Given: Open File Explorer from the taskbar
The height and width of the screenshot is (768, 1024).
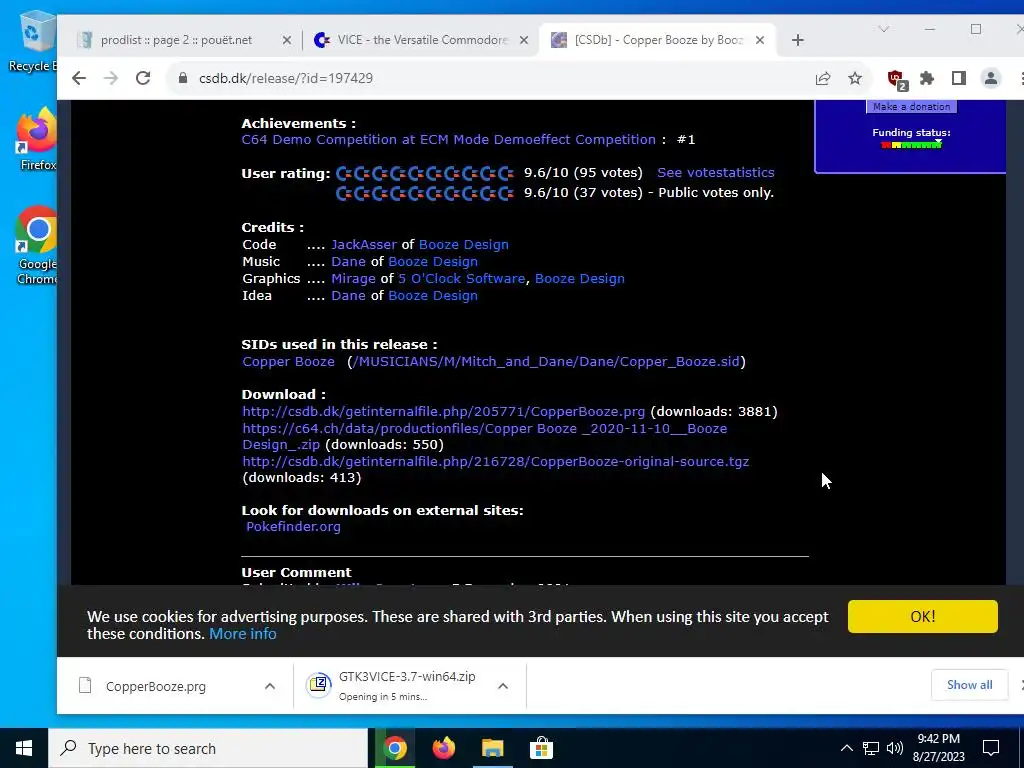Looking at the screenshot, I should (493, 748).
